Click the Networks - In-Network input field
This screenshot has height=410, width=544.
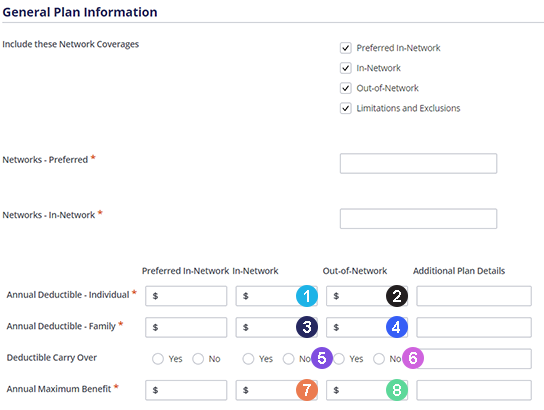tap(418, 219)
